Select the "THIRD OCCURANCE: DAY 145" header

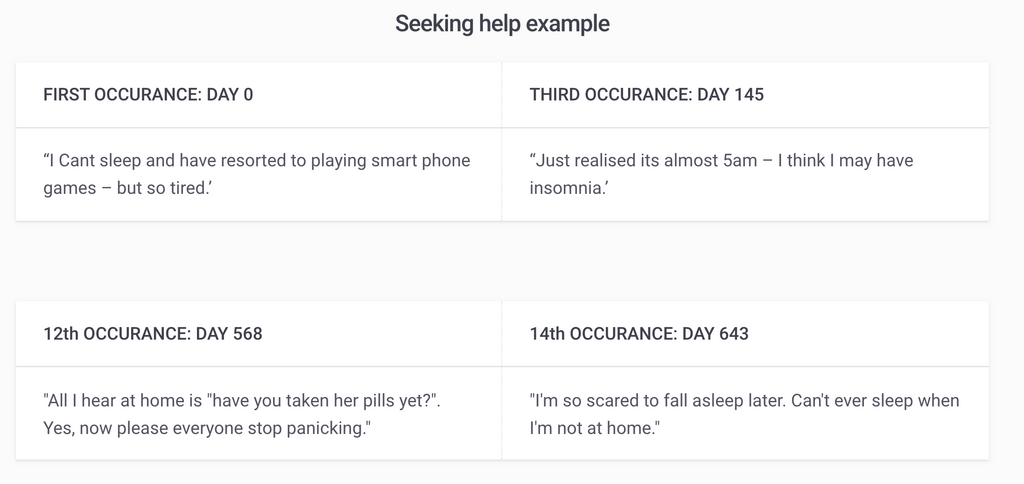click(x=646, y=95)
